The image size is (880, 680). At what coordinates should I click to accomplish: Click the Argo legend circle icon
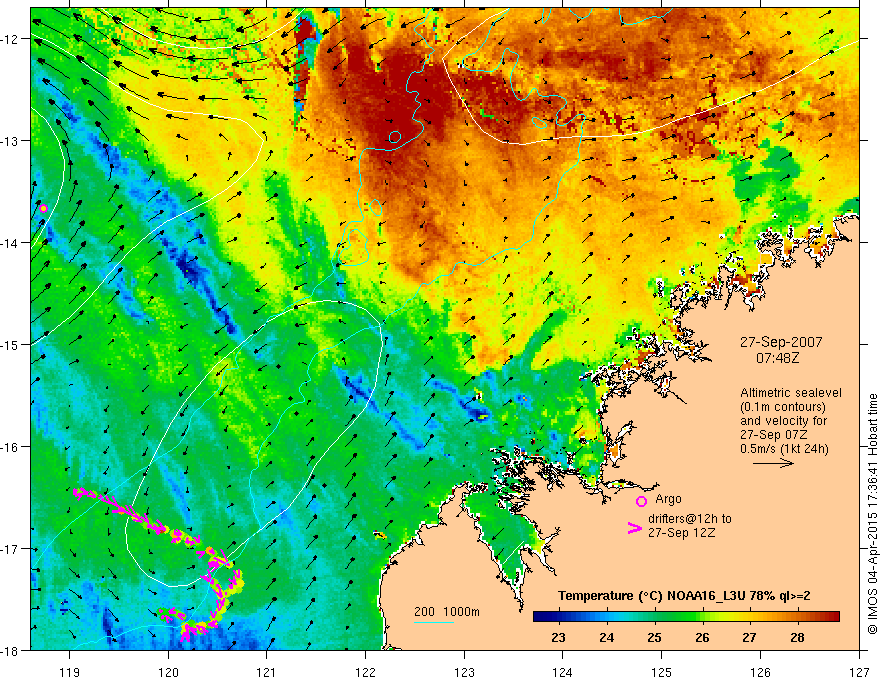point(641,501)
